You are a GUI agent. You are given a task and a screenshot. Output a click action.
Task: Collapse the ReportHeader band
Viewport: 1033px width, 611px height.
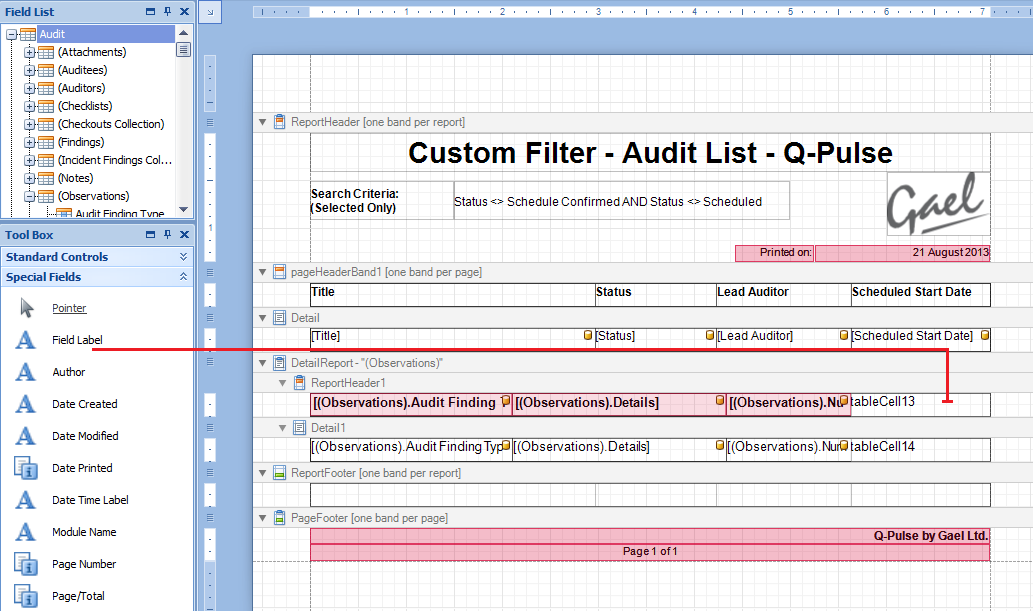click(262, 122)
